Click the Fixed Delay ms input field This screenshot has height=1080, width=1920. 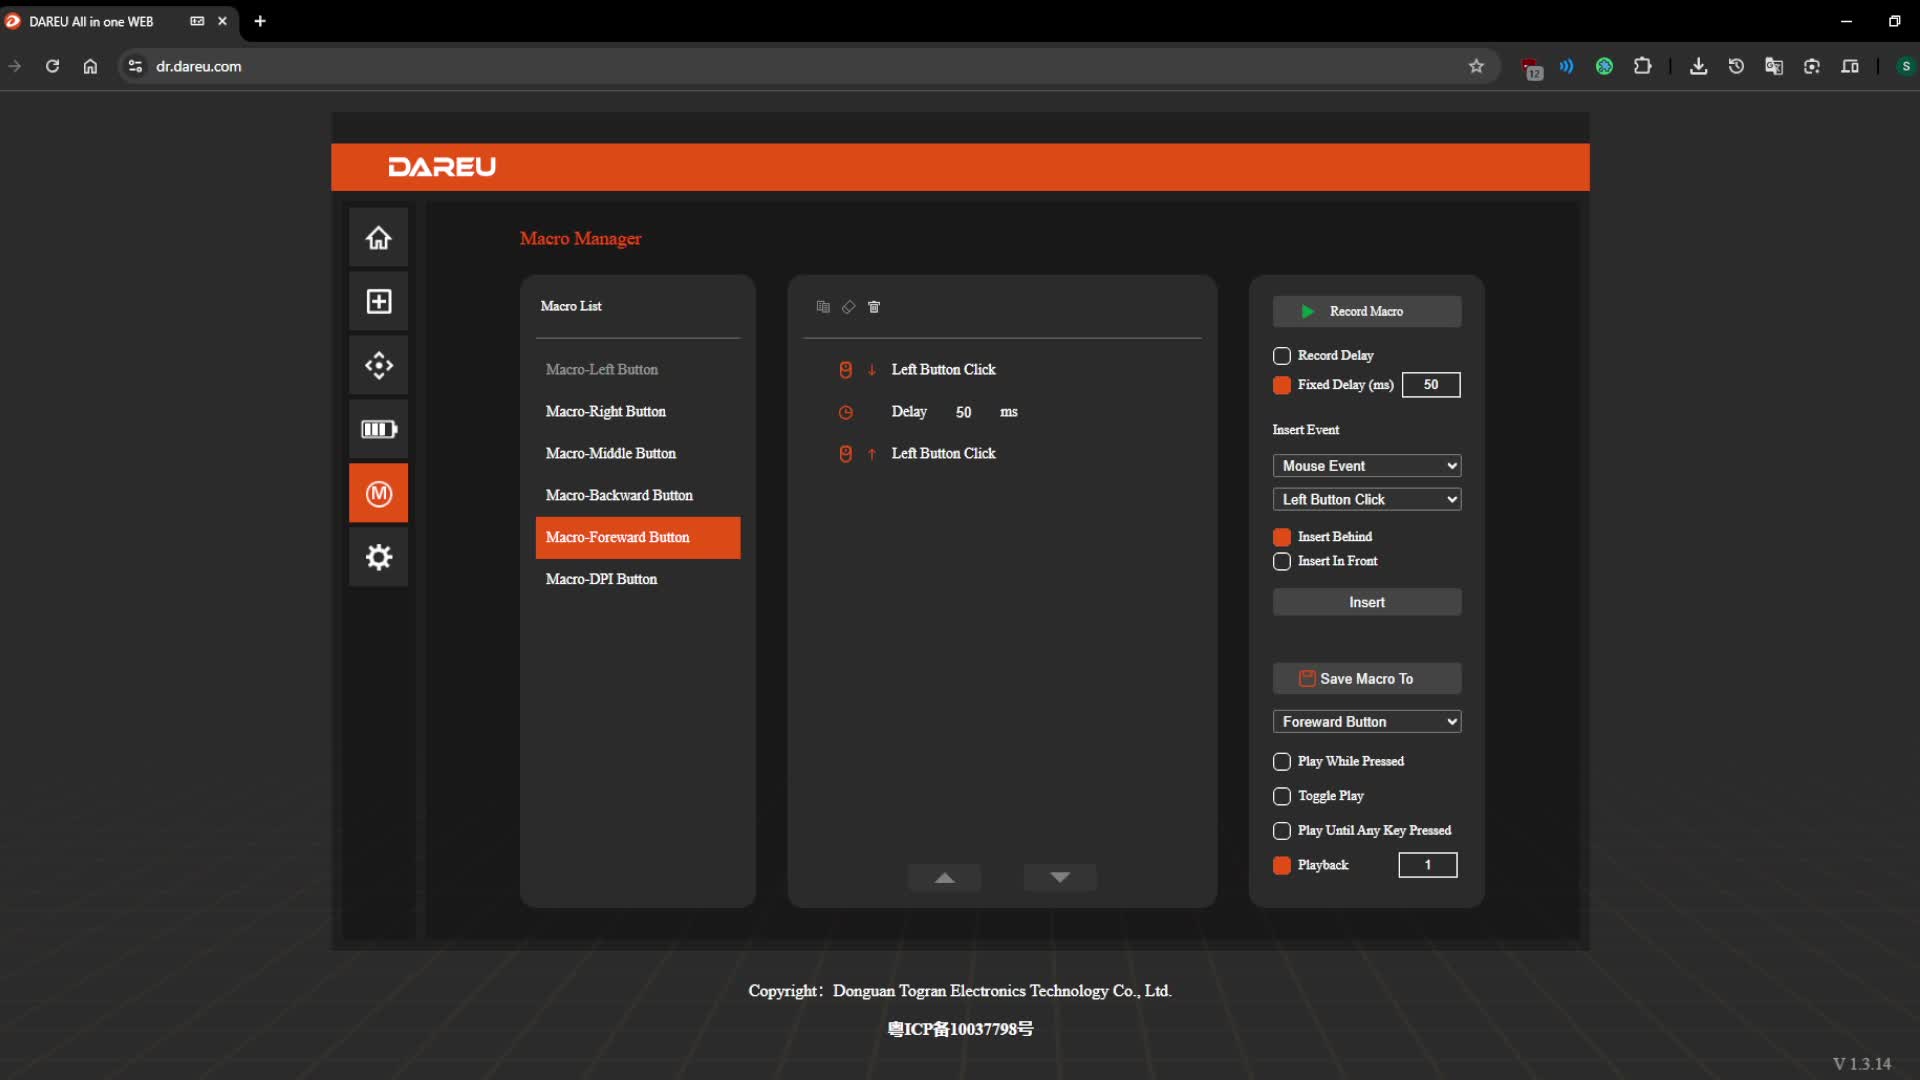1430,385
